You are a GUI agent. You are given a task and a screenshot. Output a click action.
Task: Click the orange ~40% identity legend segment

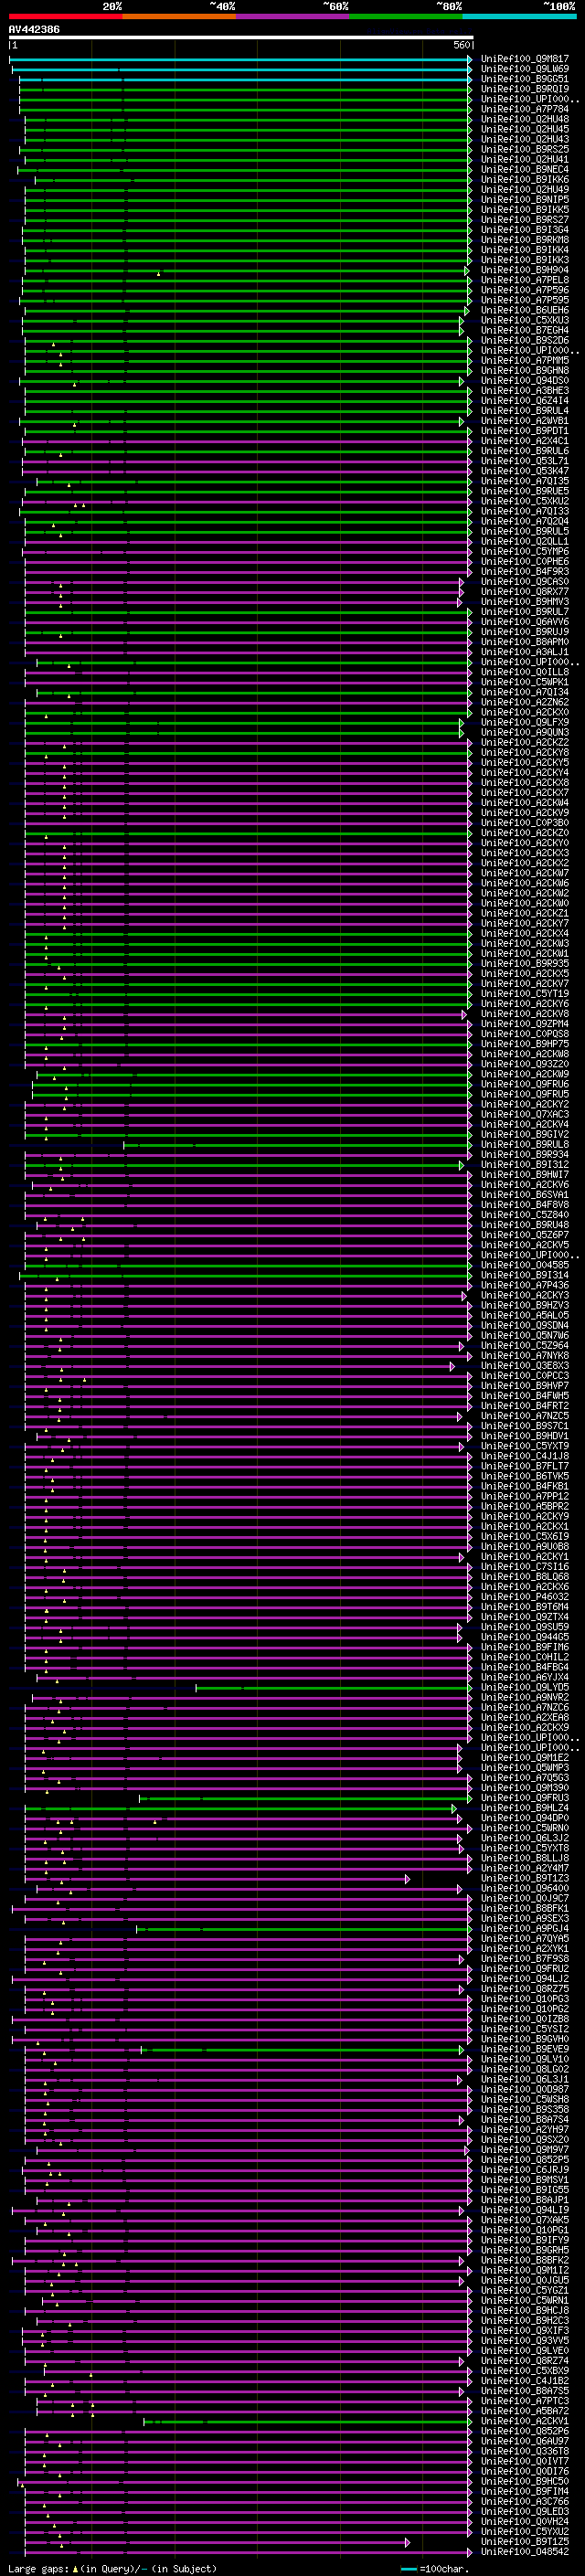pyautogui.click(x=179, y=16)
